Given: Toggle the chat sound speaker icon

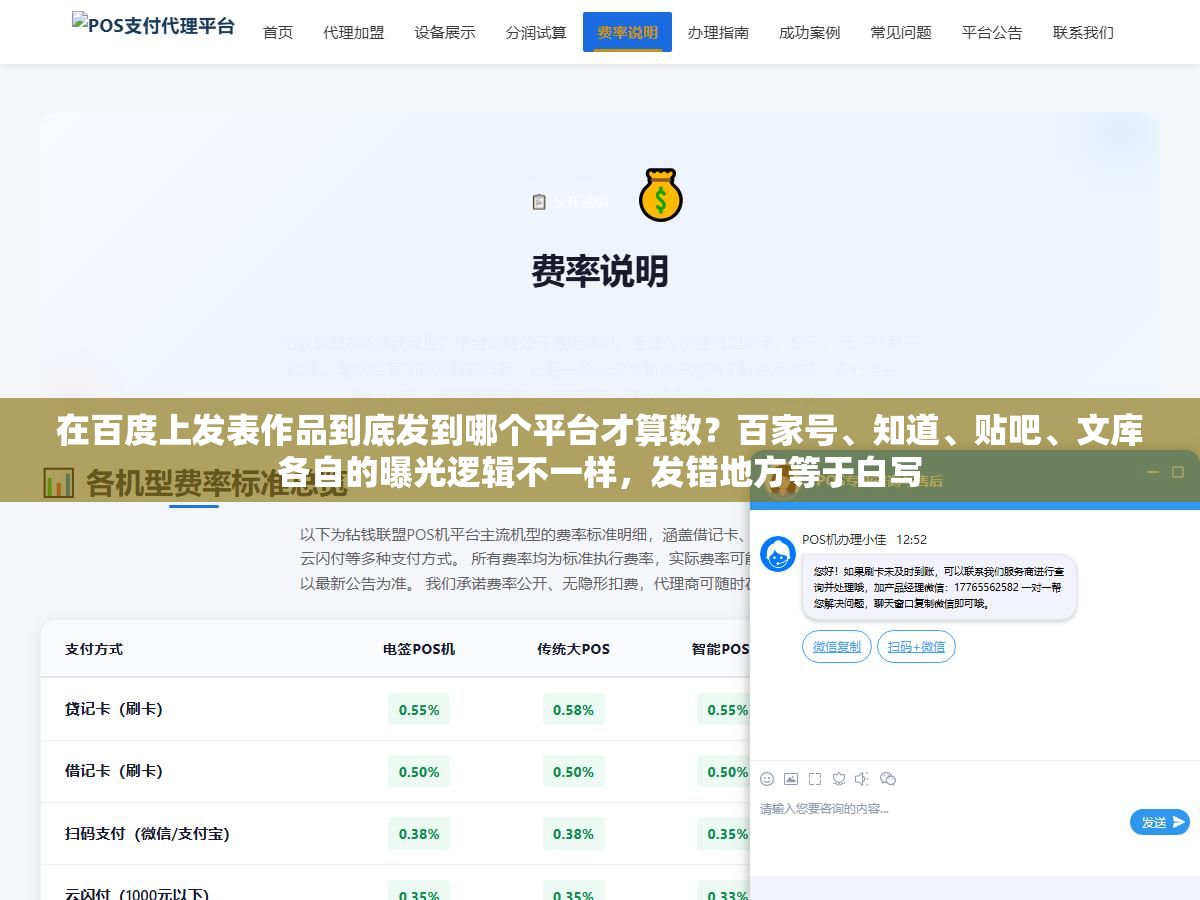Looking at the screenshot, I should 863,779.
